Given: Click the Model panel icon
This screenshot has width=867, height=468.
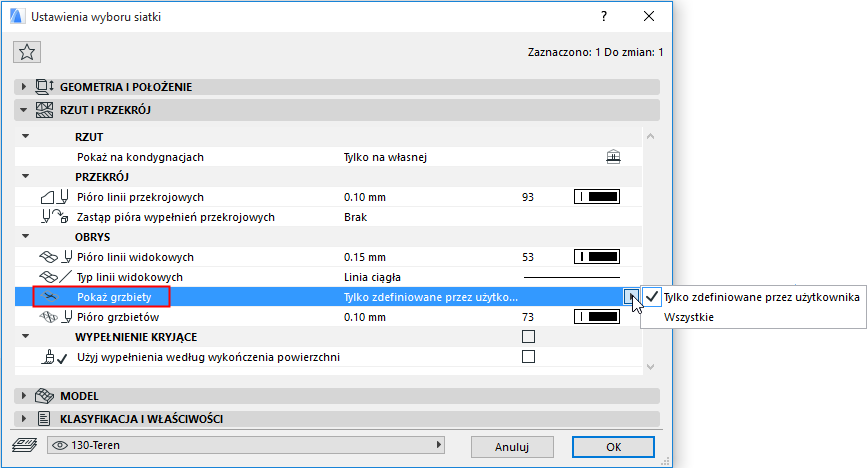Looking at the screenshot, I should click(45, 396).
